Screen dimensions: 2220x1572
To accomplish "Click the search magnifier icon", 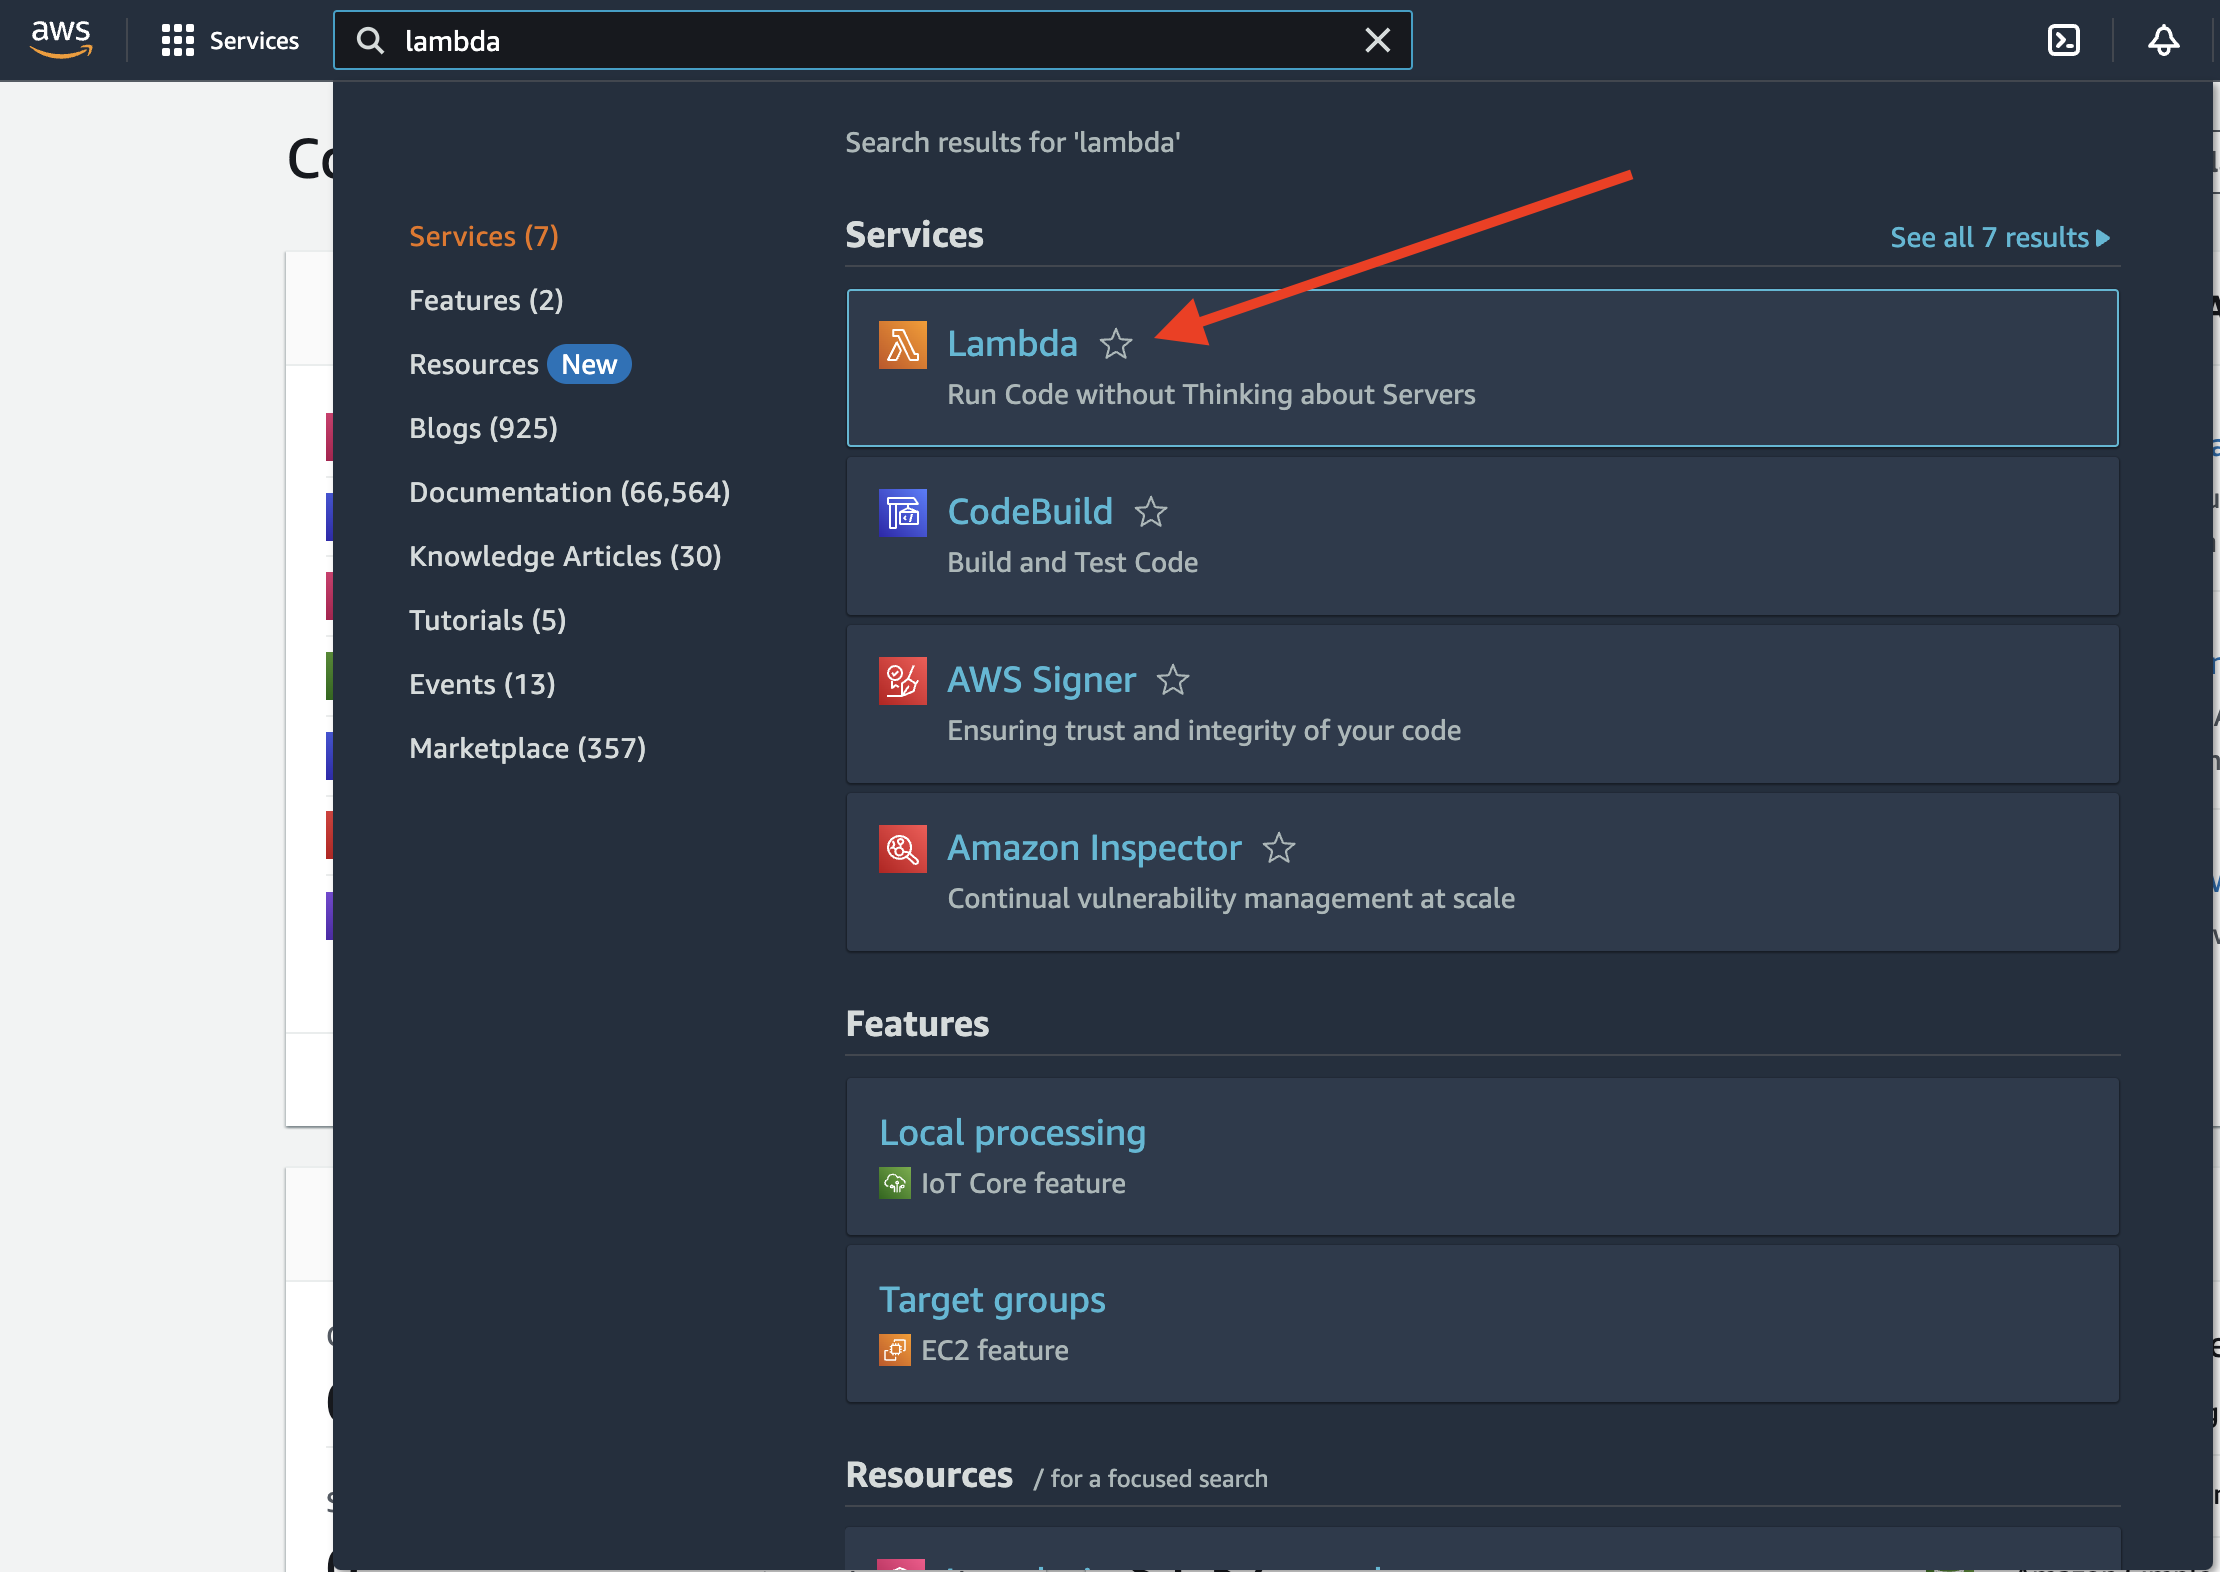I will [371, 41].
